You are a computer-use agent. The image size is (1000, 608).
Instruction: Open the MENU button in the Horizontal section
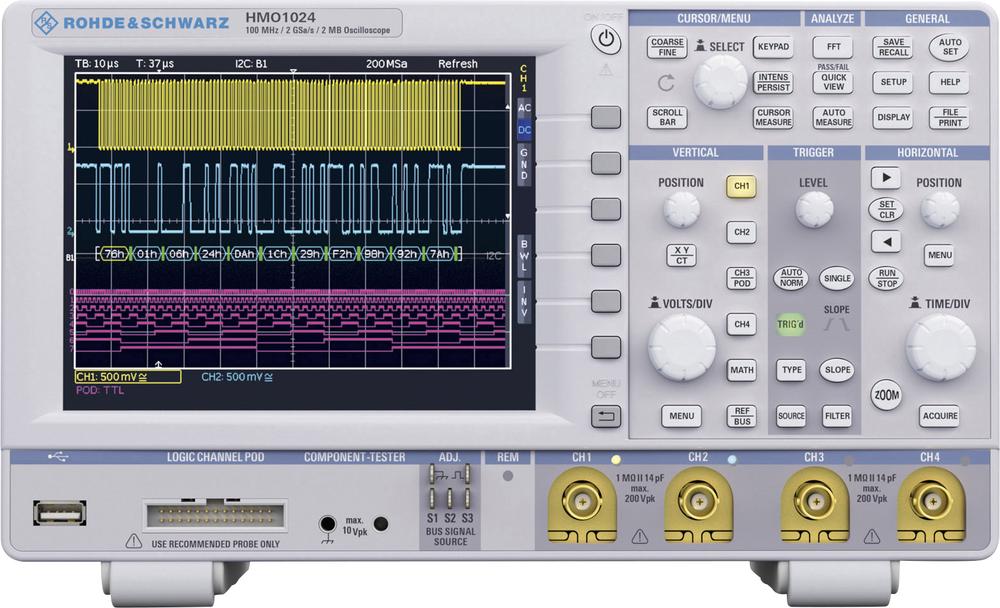tap(939, 255)
